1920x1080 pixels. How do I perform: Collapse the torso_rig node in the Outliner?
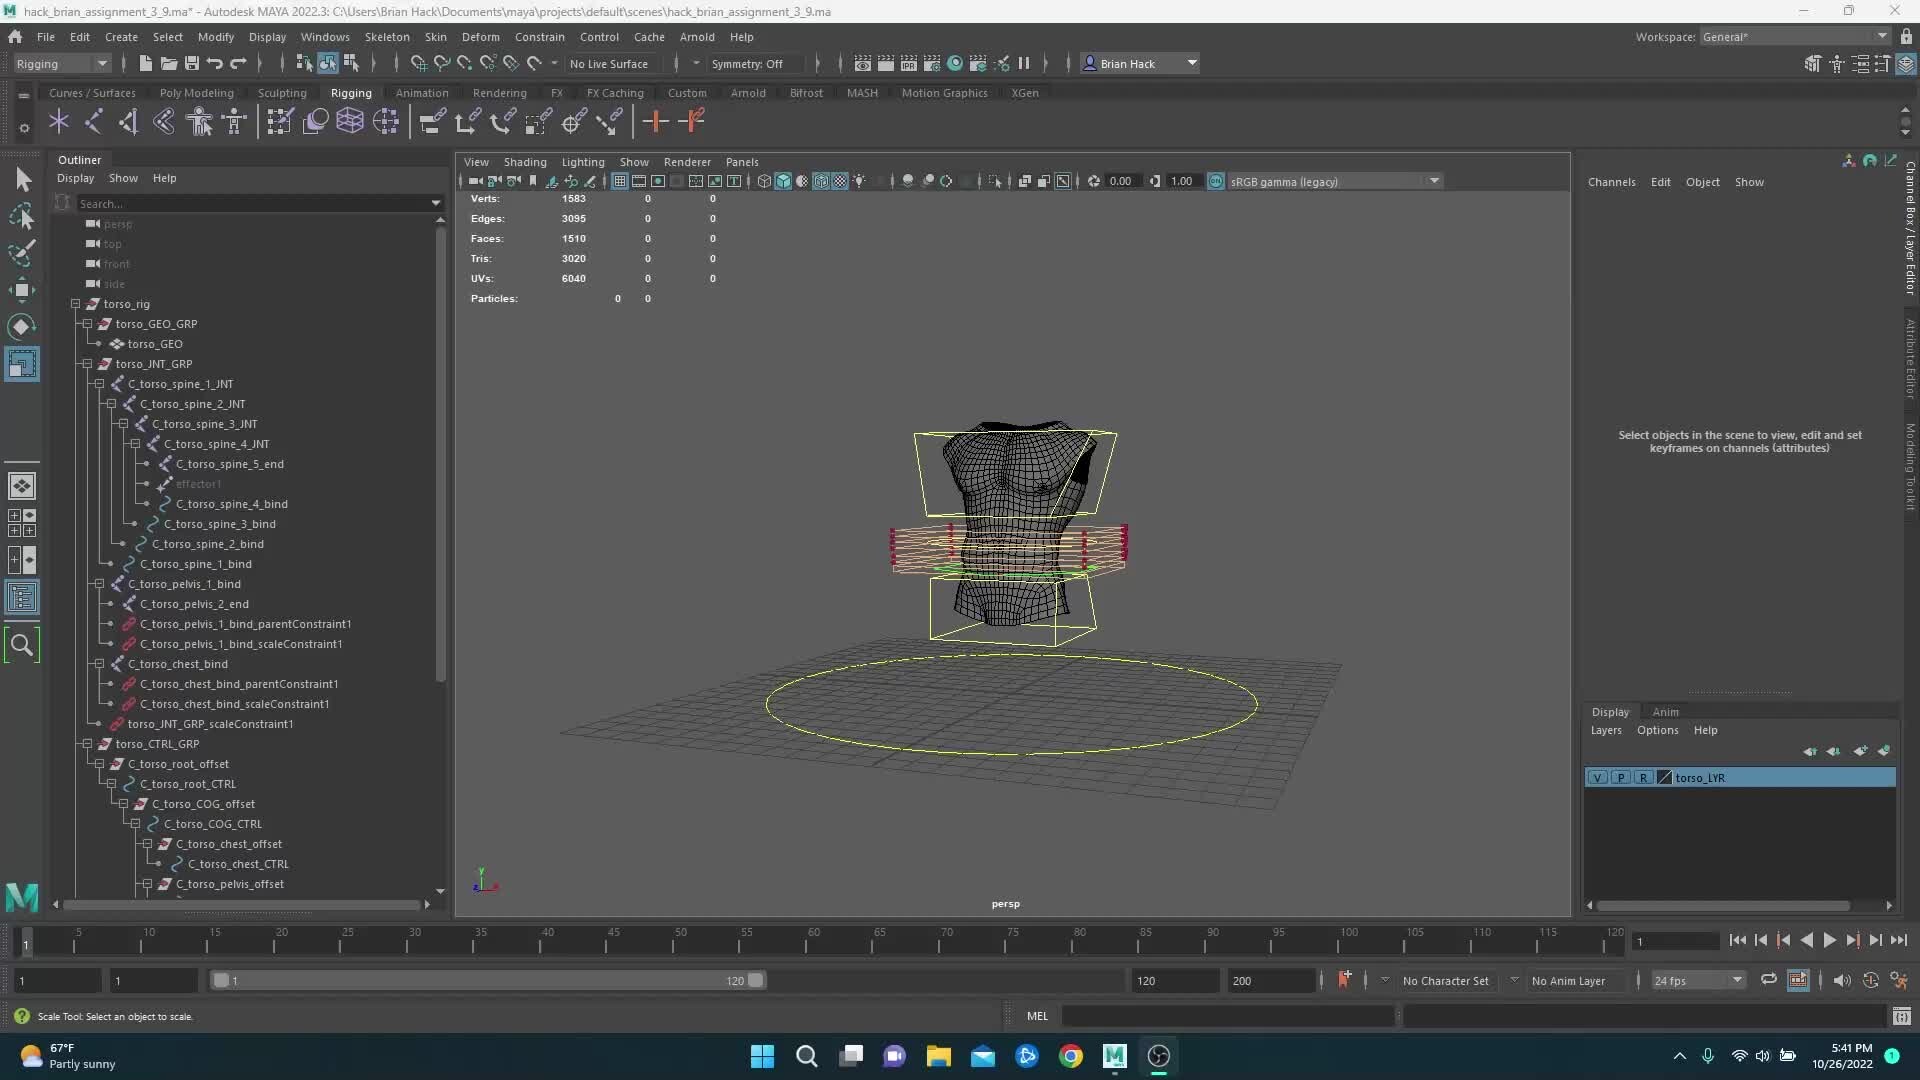click(76, 304)
